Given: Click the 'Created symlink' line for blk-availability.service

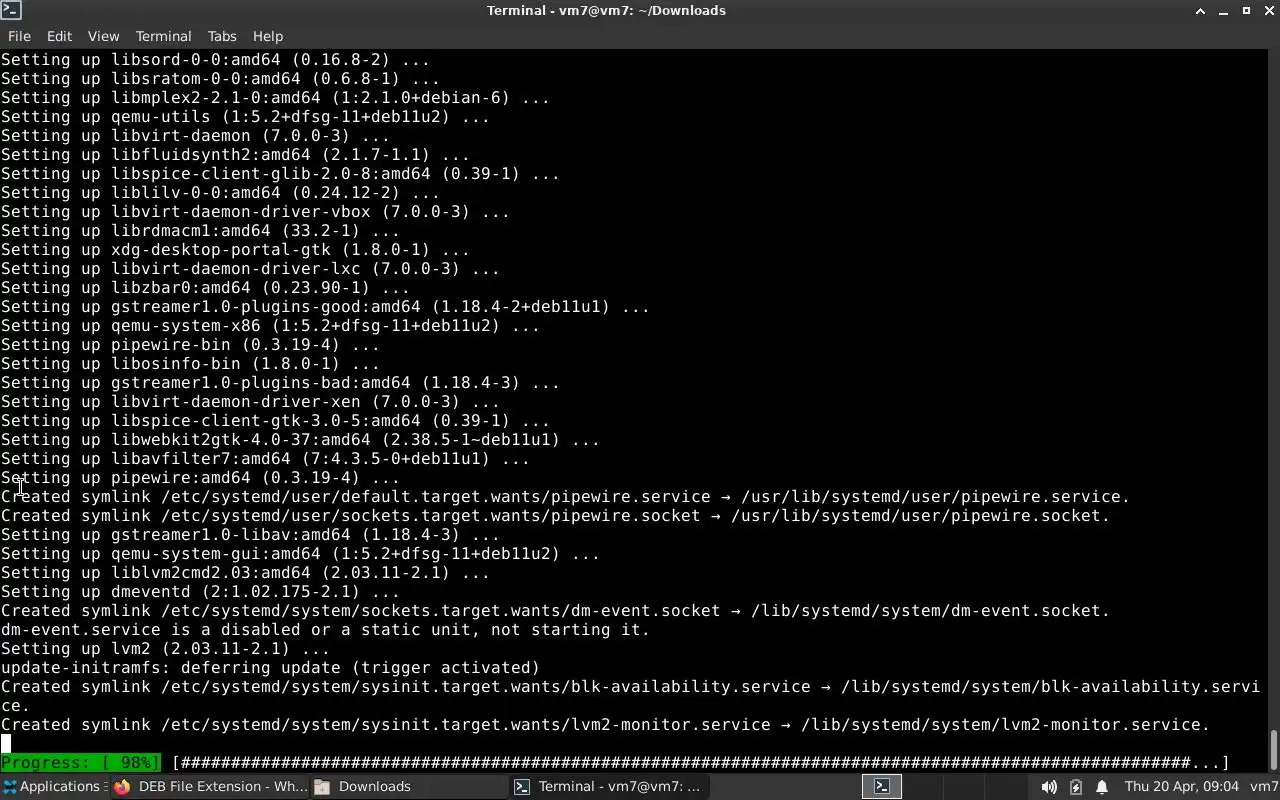Looking at the screenshot, I should point(630,696).
